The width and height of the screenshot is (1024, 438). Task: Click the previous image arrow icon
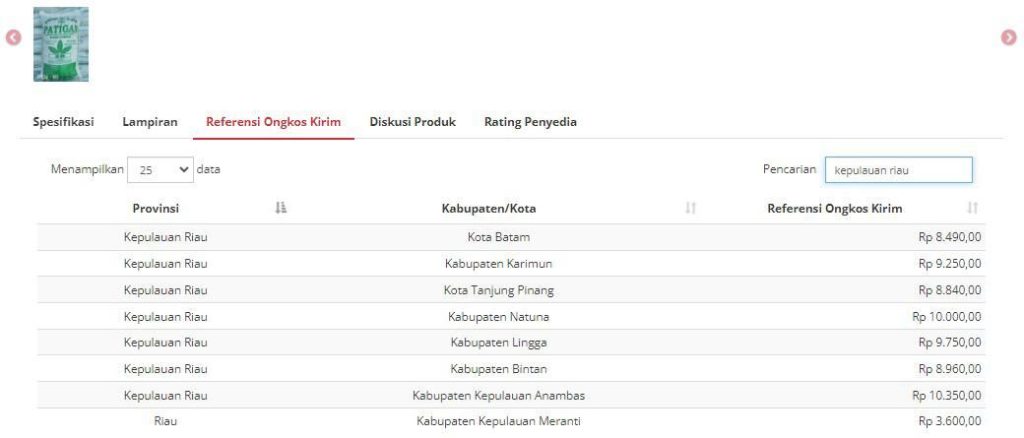(x=13, y=38)
